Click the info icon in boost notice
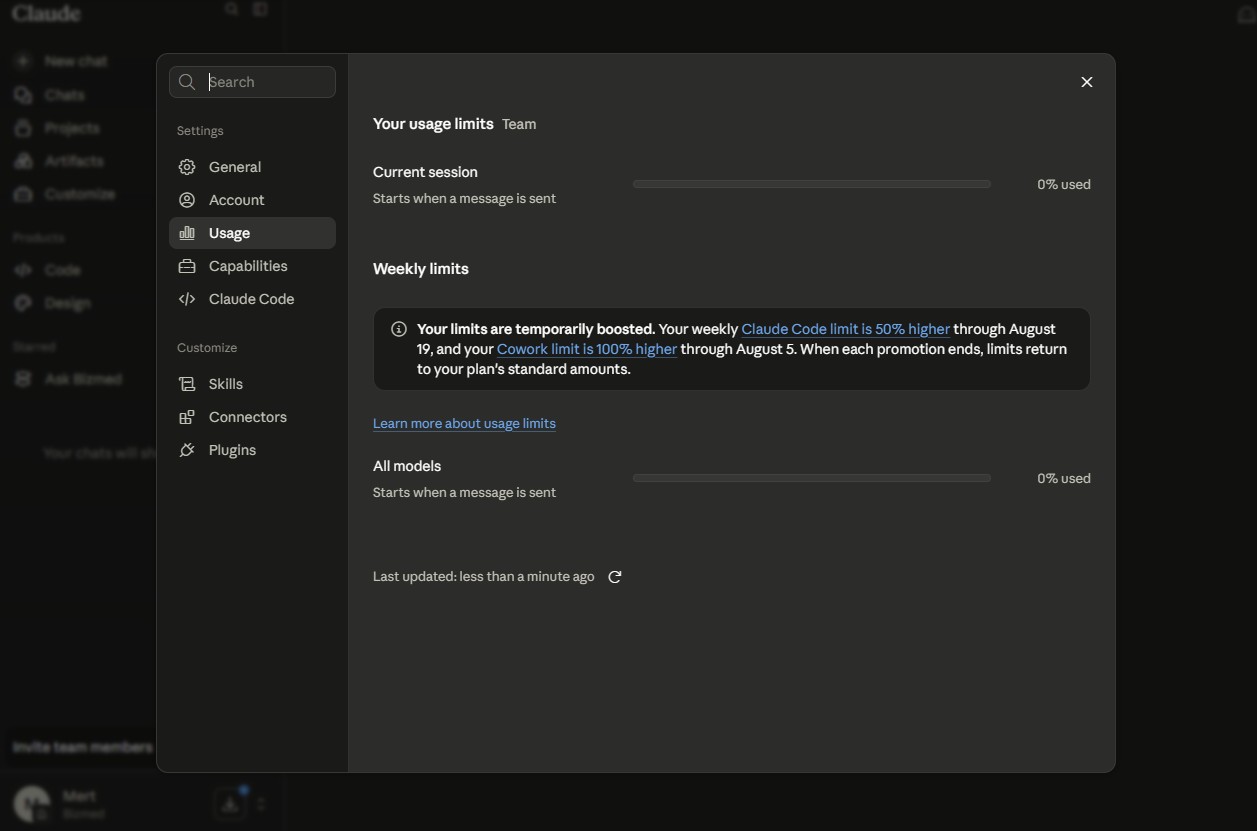The width and height of the screenshot is (1257, 831). pos(398,329)
